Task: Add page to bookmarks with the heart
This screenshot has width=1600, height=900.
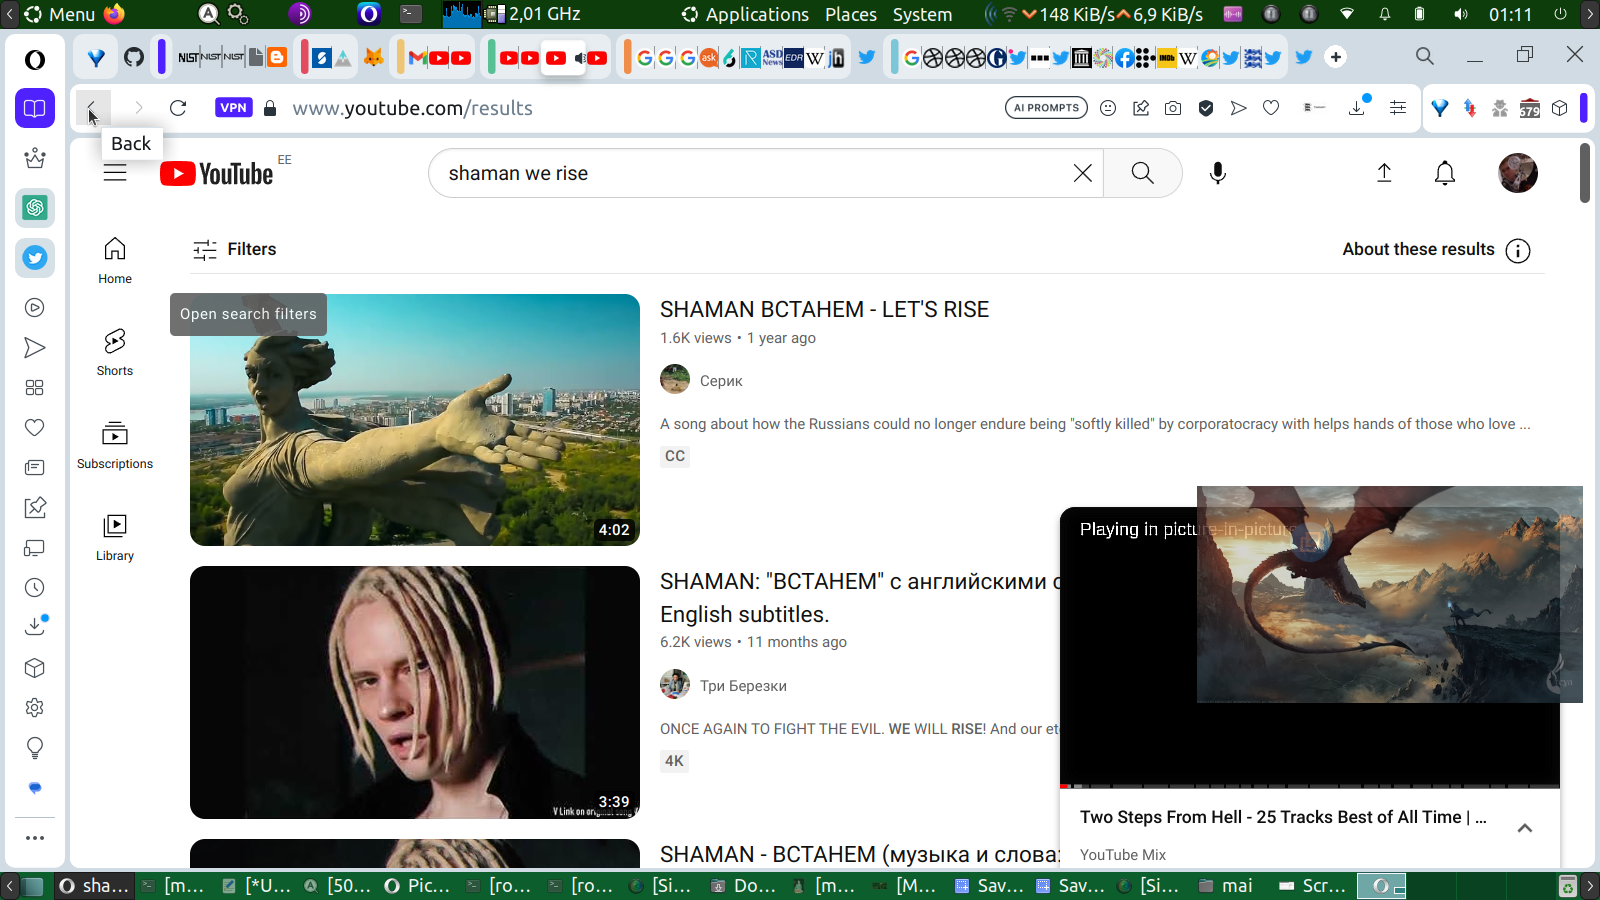Action: [1271, 108]
